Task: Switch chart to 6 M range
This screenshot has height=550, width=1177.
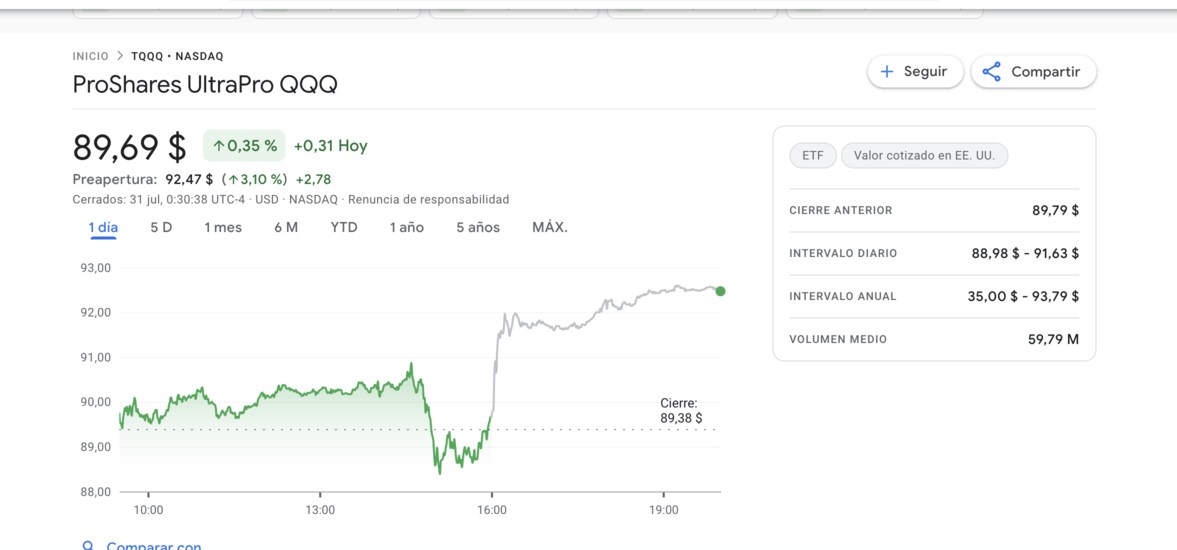Action: point(286,227)
